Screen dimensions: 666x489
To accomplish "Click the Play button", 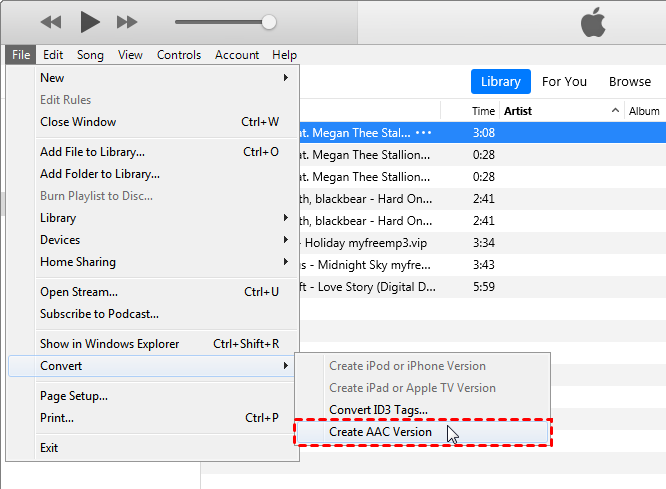I will click(89, 21).
